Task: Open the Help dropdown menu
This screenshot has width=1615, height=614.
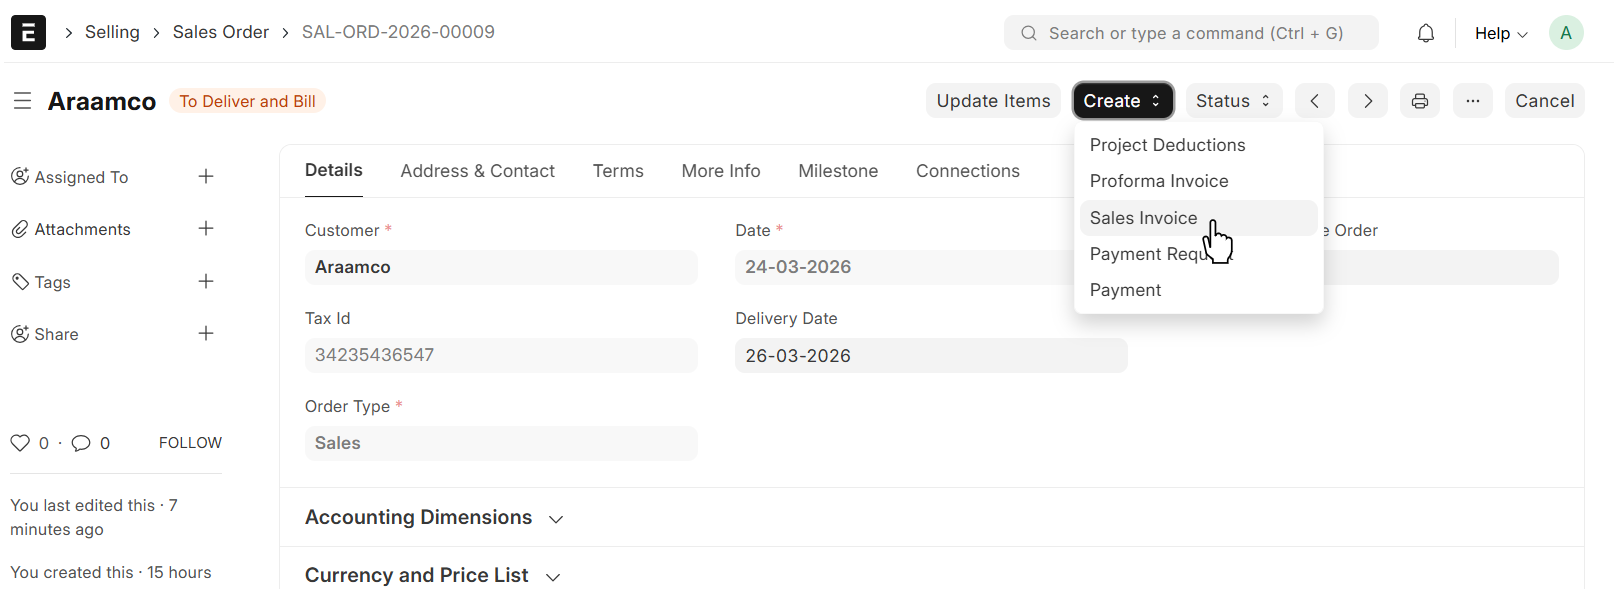Action: (x=1500, y=33)
